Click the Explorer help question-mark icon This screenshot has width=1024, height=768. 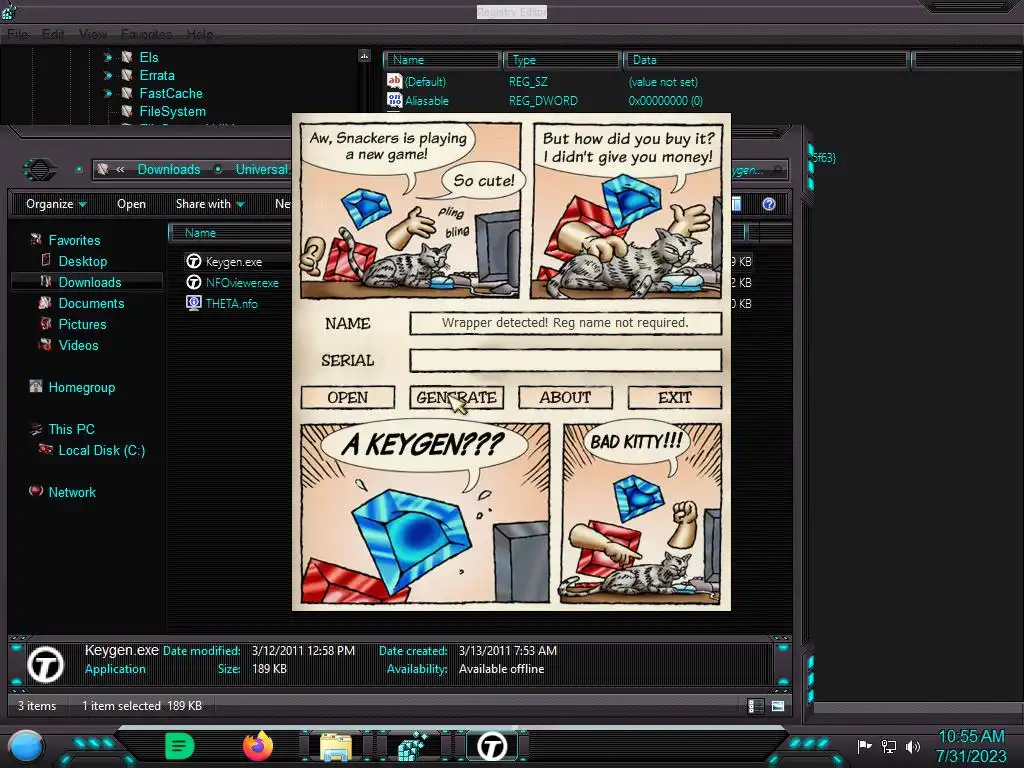click(x=769, y=204)
